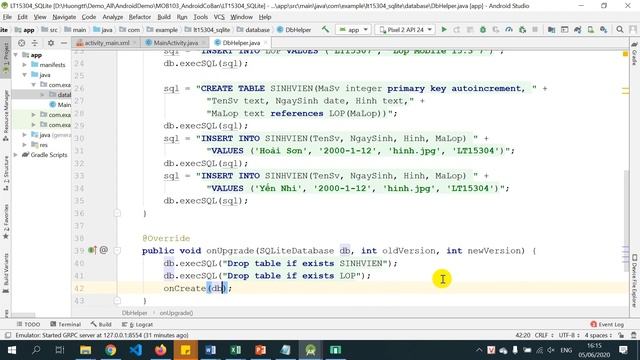Click the Stop app square icon
Image resolution: width=640 pixels, height=360 pixels.
(x=535, y=29)
